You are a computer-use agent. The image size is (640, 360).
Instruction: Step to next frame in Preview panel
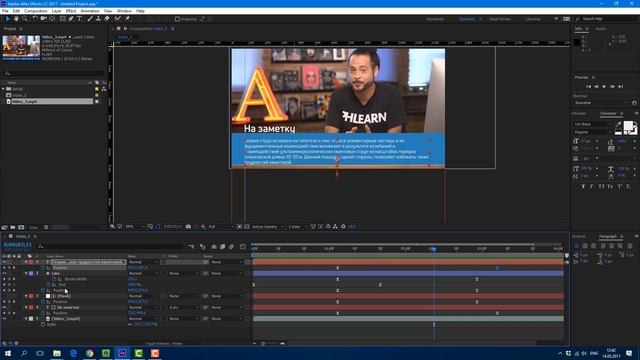tap(612, 87)
